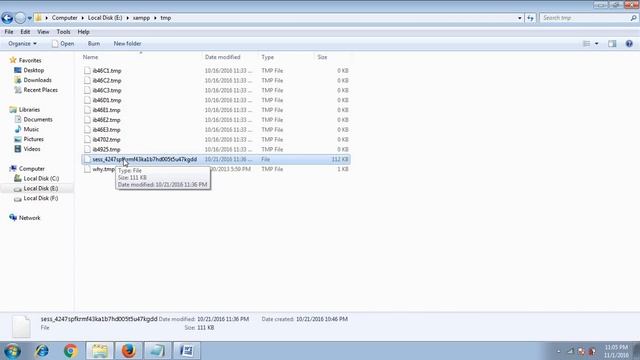Select file ib46C2.tmp
Viewport: 640px width, 360px height.
(107, 80)
